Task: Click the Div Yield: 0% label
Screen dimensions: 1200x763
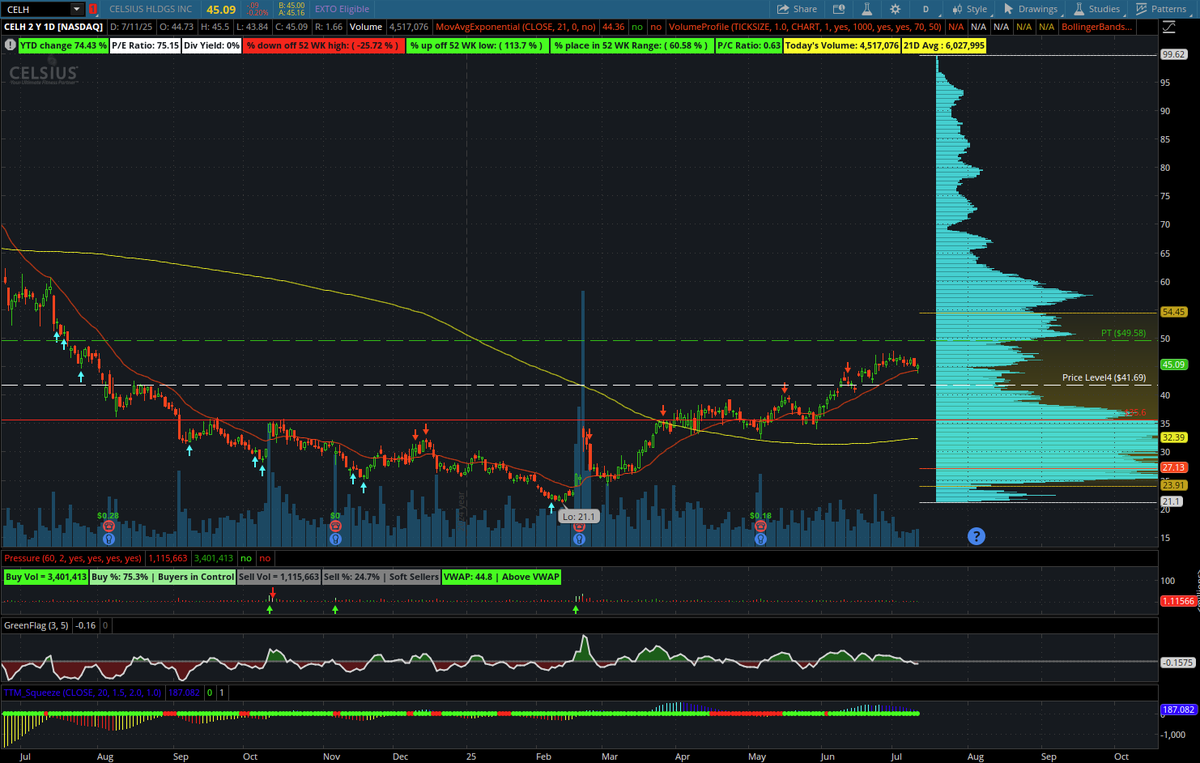Action: 212,45
